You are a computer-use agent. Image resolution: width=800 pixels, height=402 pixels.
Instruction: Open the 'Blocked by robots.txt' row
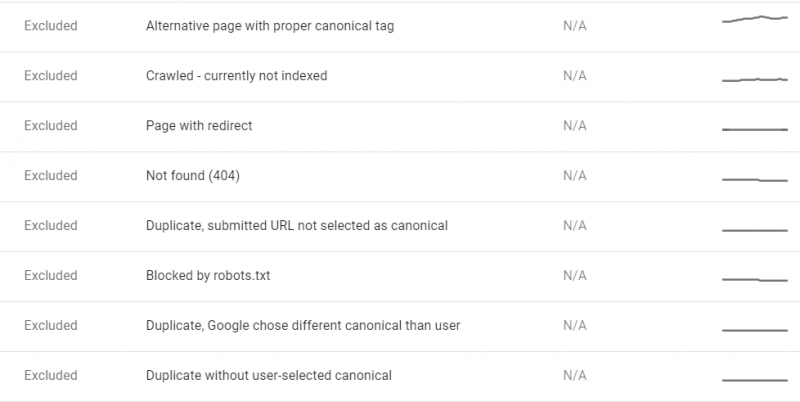pos(400,277)
